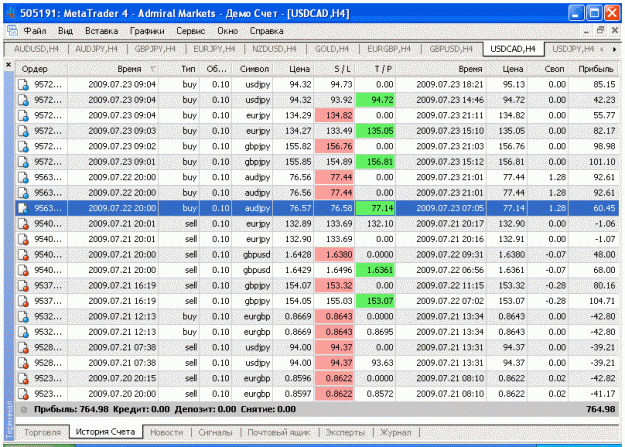
Task: Sort by the first Время column header
Action: pos(113,69)
